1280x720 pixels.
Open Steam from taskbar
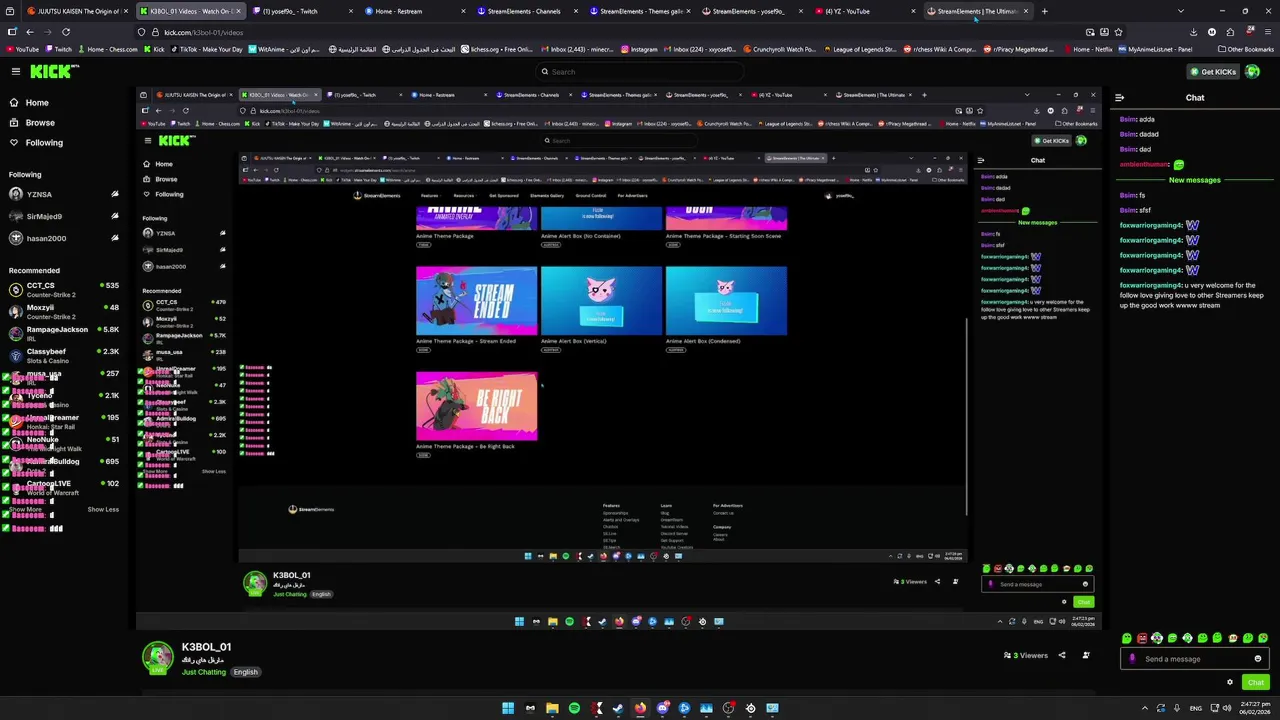click(618, 708)
